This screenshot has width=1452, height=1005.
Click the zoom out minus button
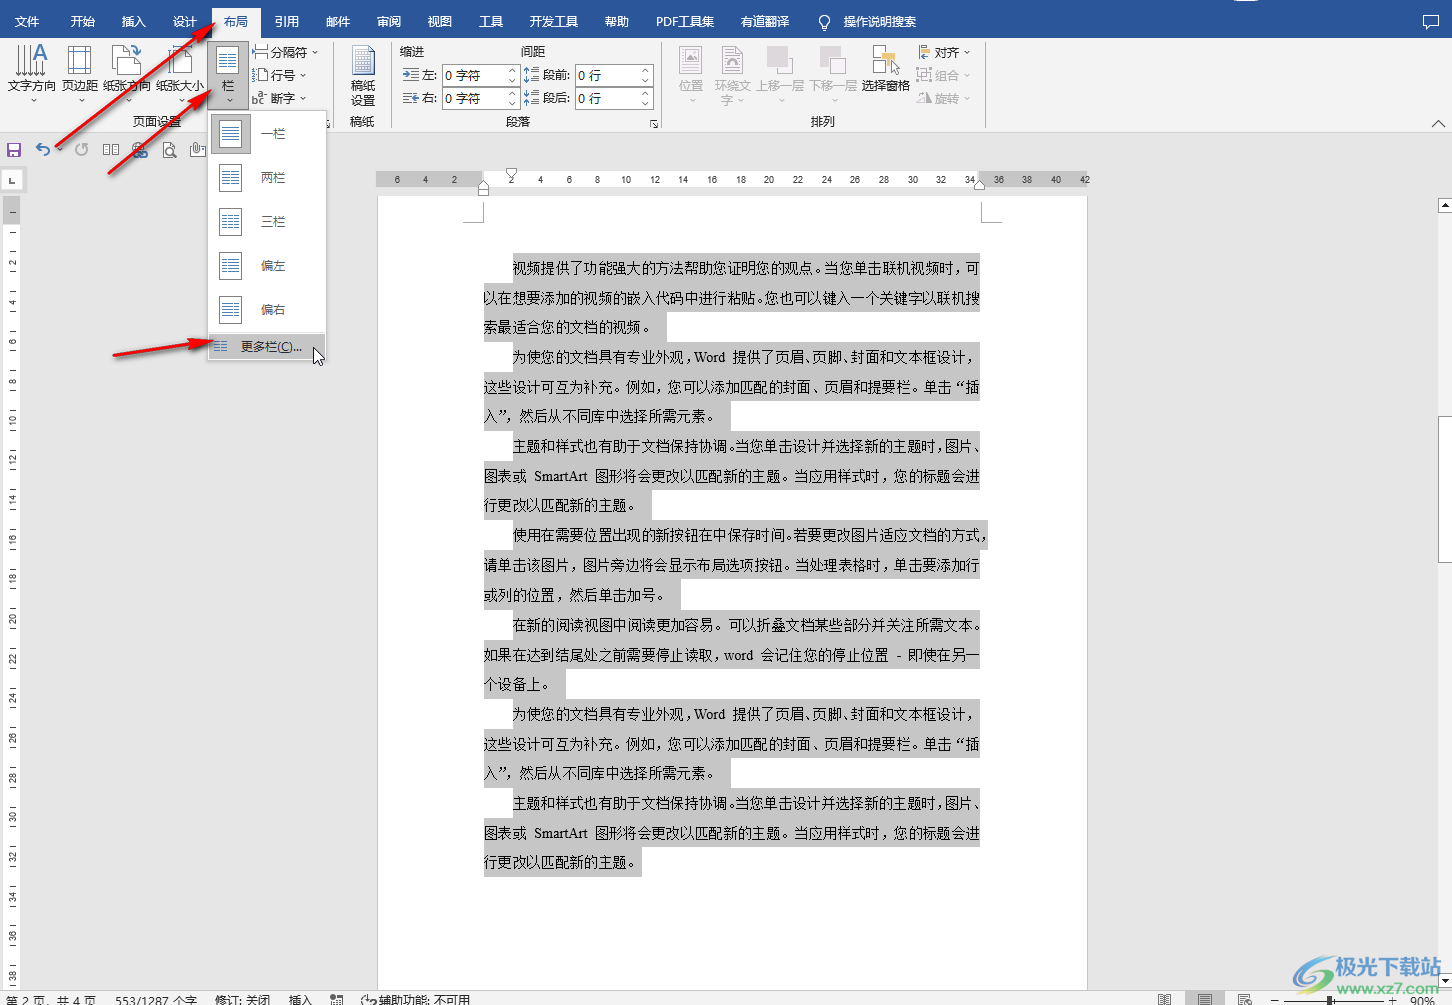(x=1277, y=1000)
